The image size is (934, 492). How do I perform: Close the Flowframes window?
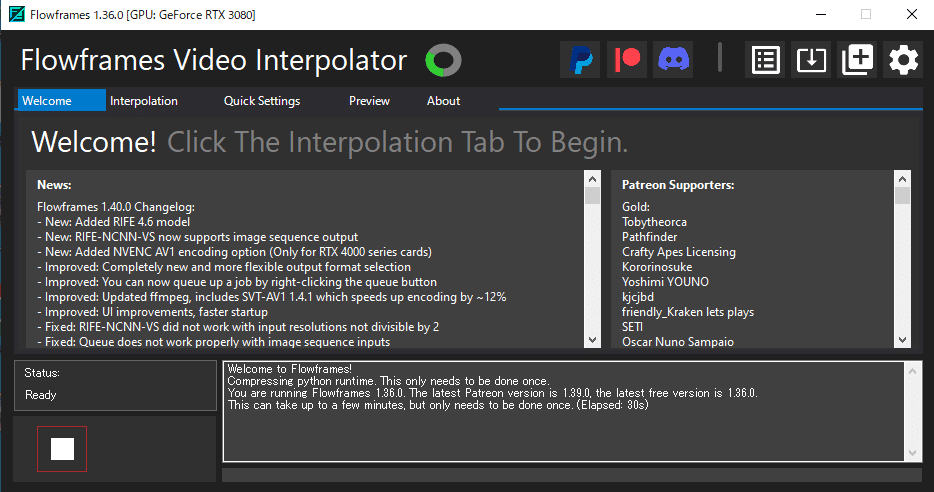coord(911,14)
